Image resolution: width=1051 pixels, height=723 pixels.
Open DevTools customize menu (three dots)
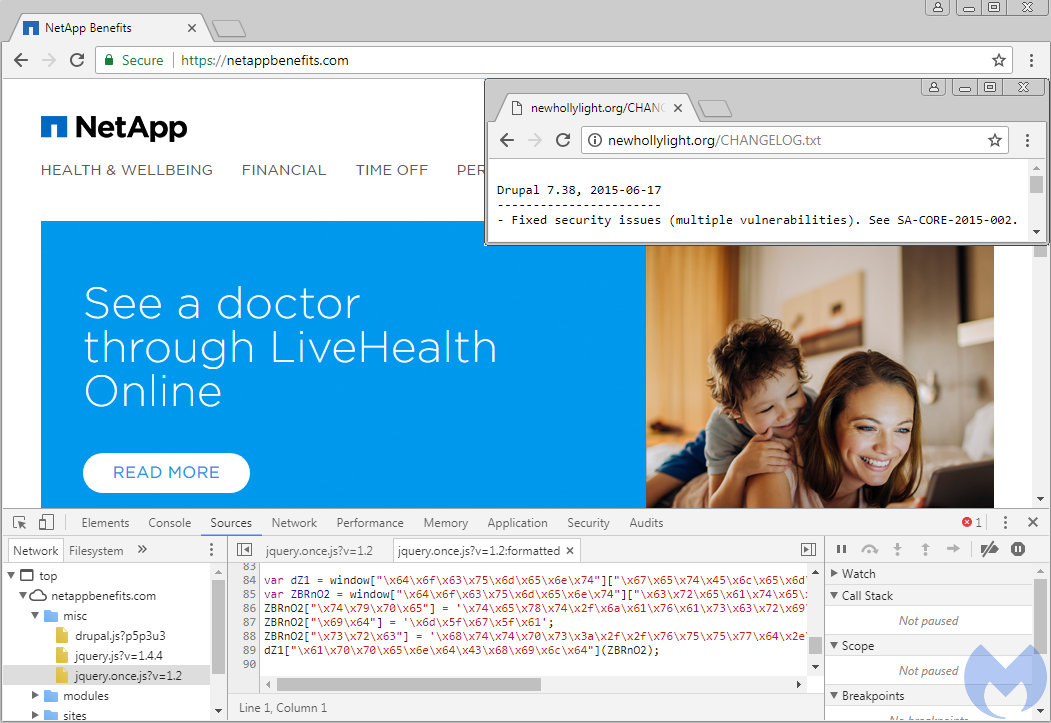coord(1006,522)
